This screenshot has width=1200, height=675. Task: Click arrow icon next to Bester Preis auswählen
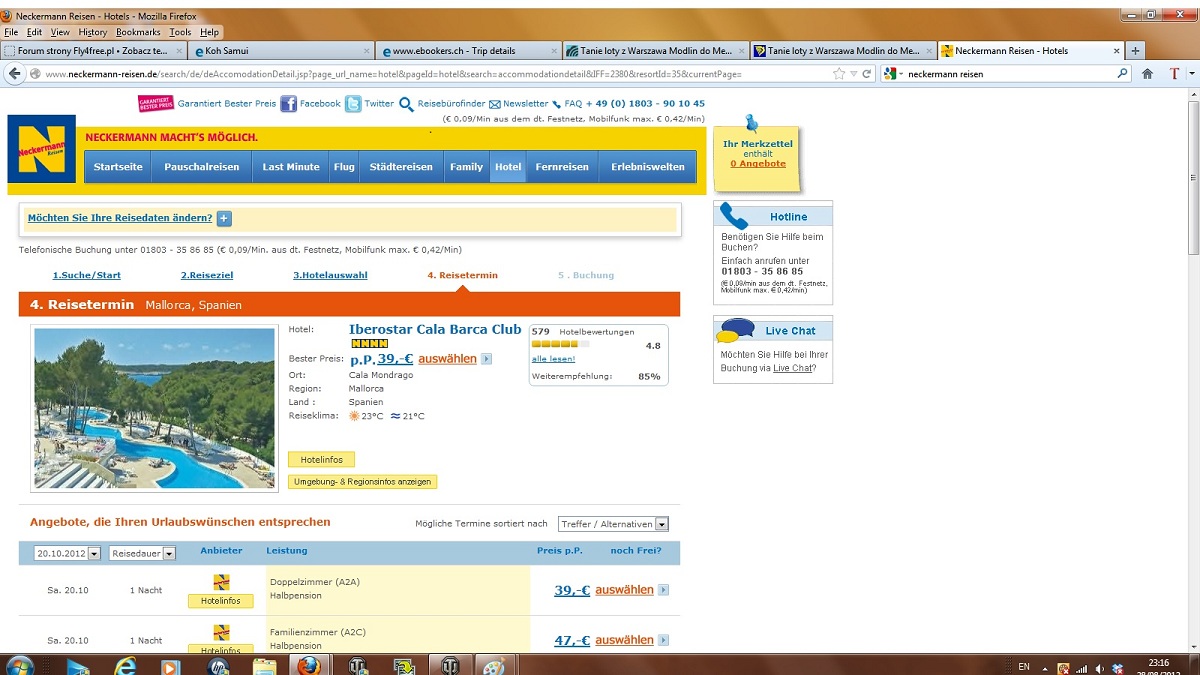[486, 359]
